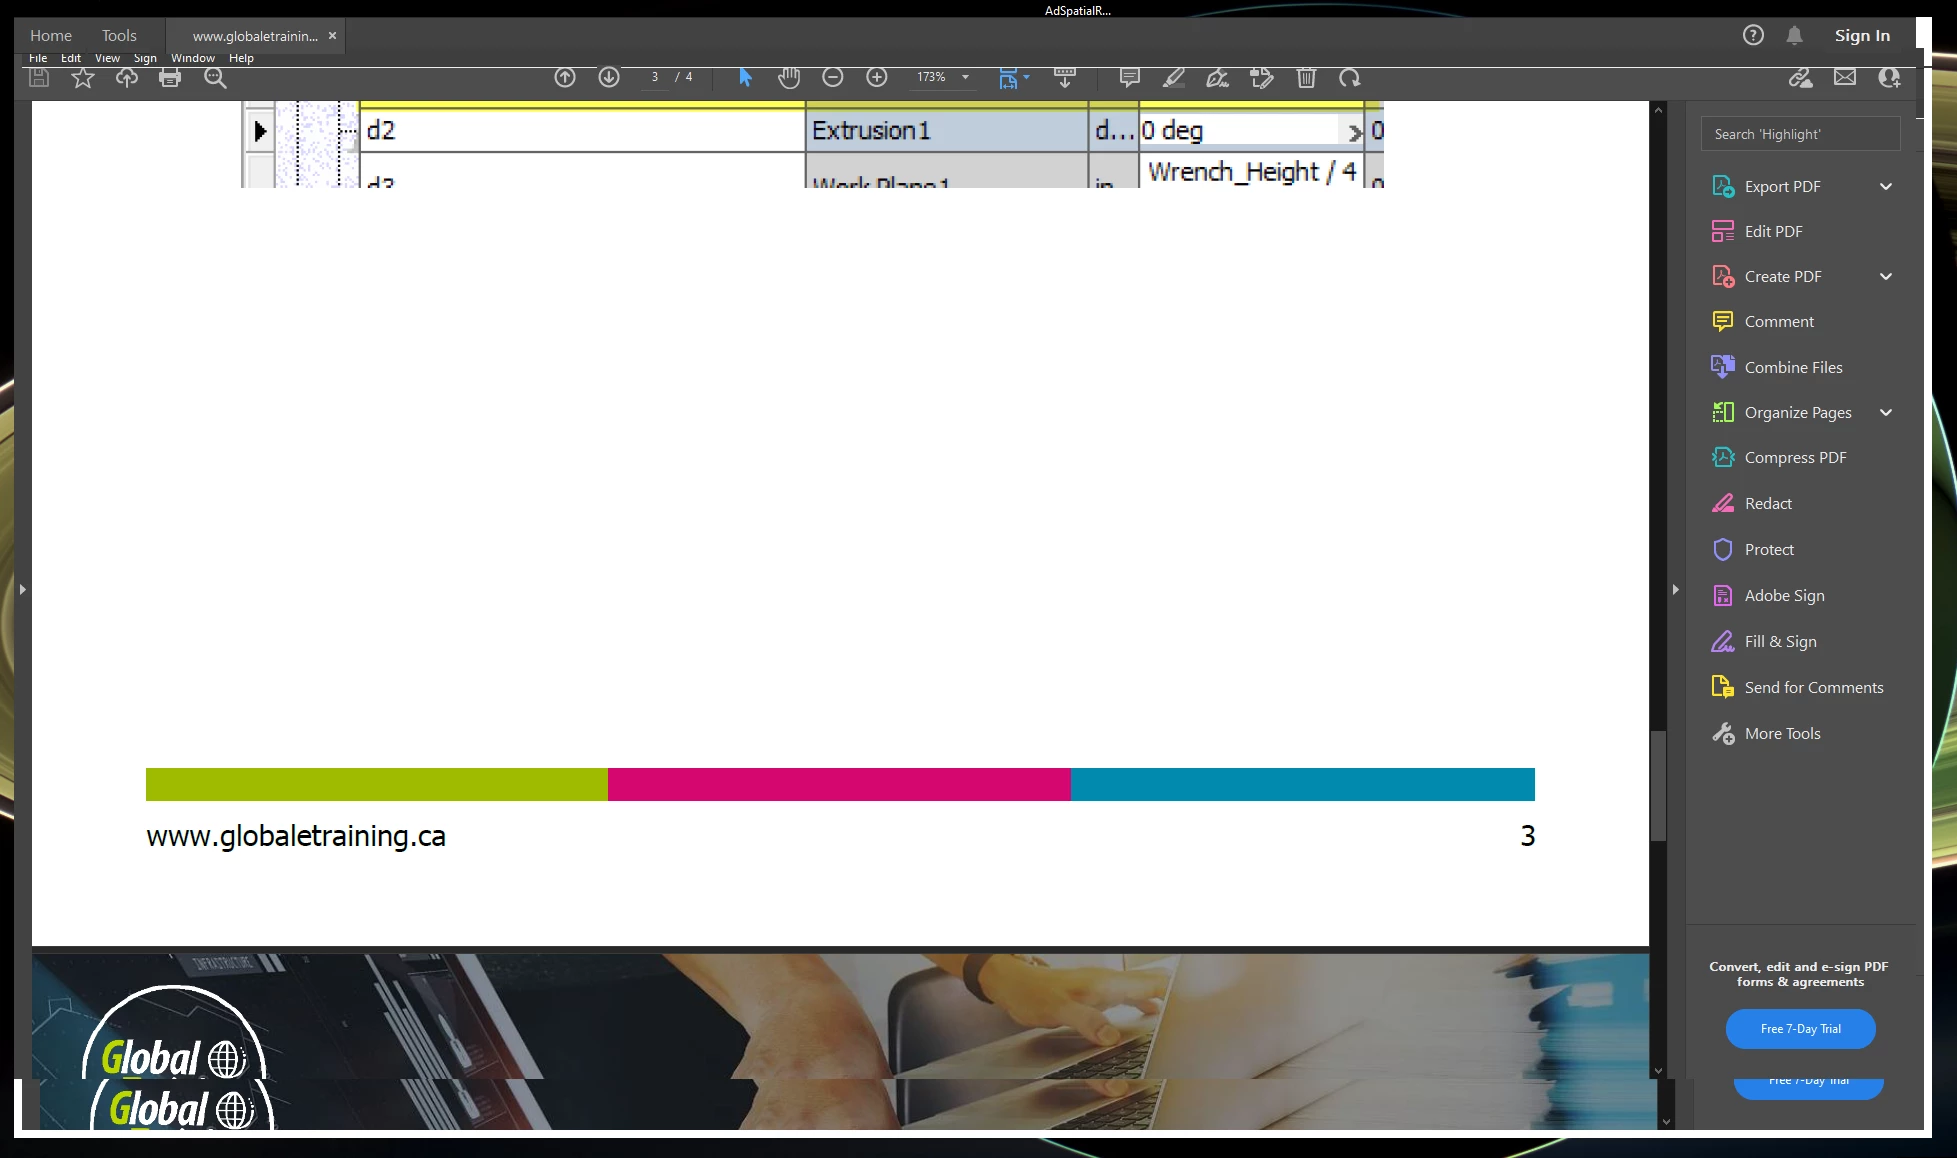Click the trash delete icon
This screenshot has height=1158, width=1957.
point(1306,78)
